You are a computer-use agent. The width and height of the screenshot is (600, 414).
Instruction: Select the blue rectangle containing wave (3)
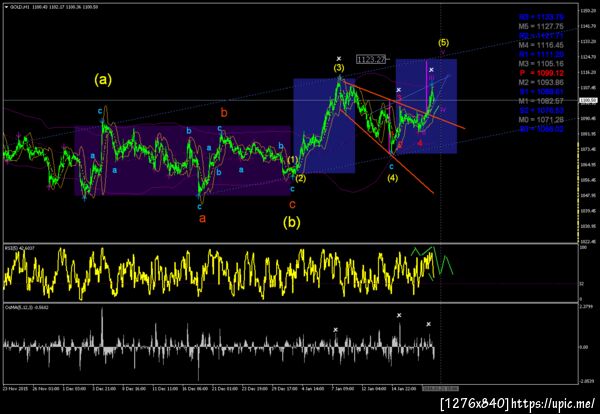click(324, 126)
